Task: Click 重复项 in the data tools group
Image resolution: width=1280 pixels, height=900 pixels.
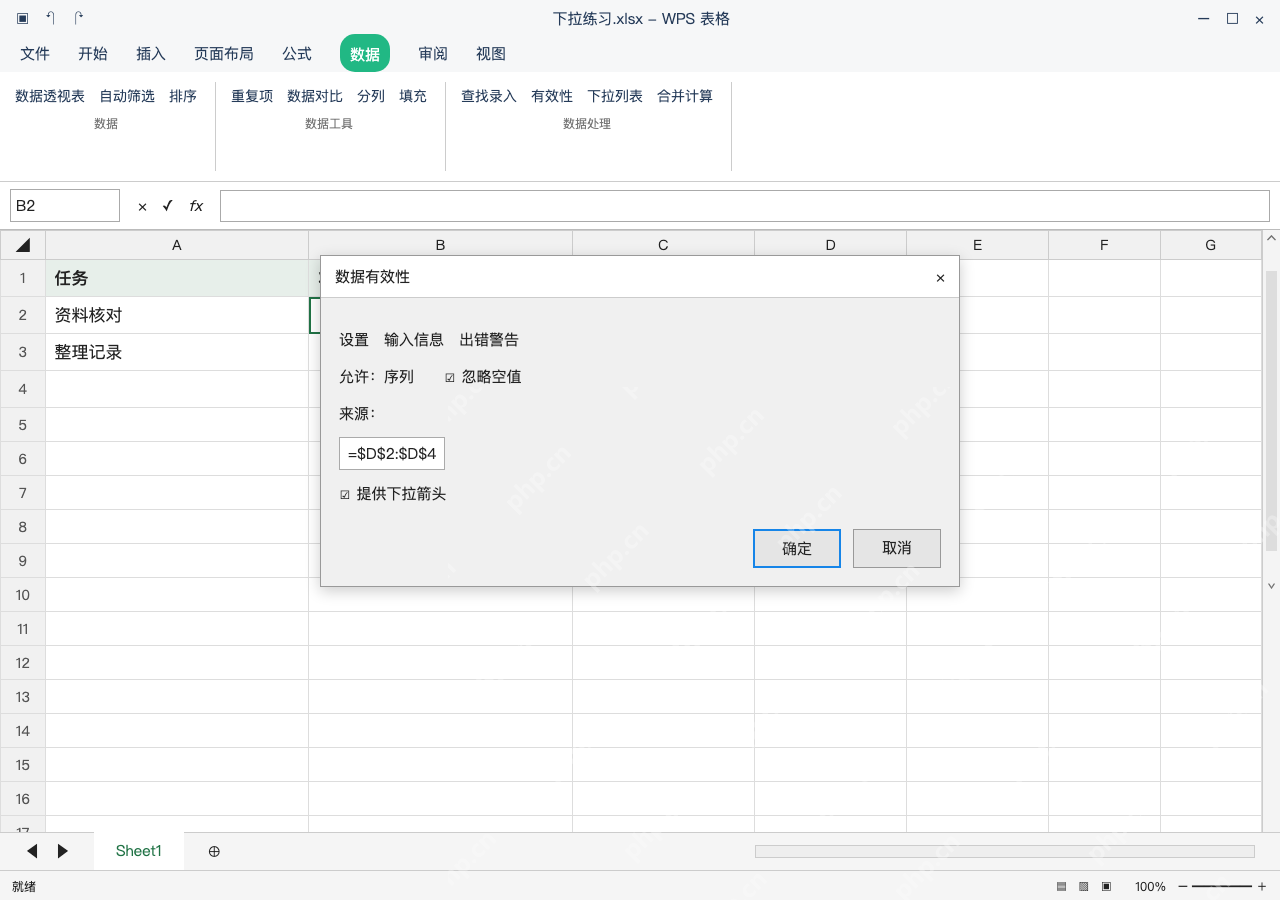Action: 252,96
